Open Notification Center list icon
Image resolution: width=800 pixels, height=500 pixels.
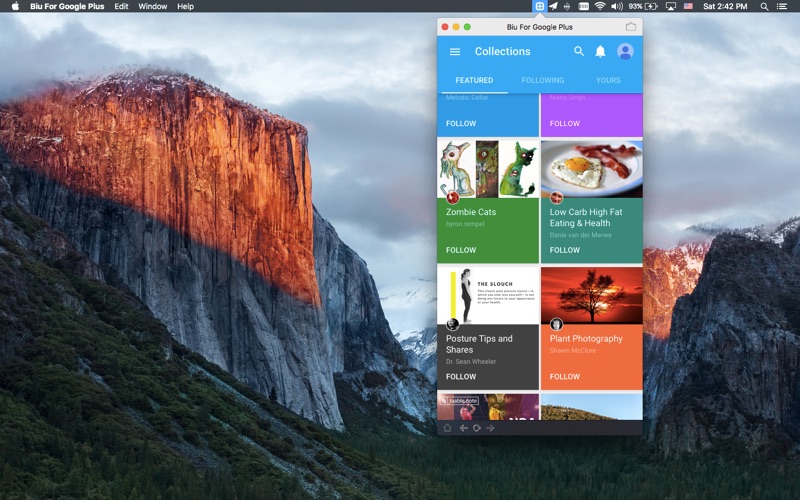[x=782, y=6]
